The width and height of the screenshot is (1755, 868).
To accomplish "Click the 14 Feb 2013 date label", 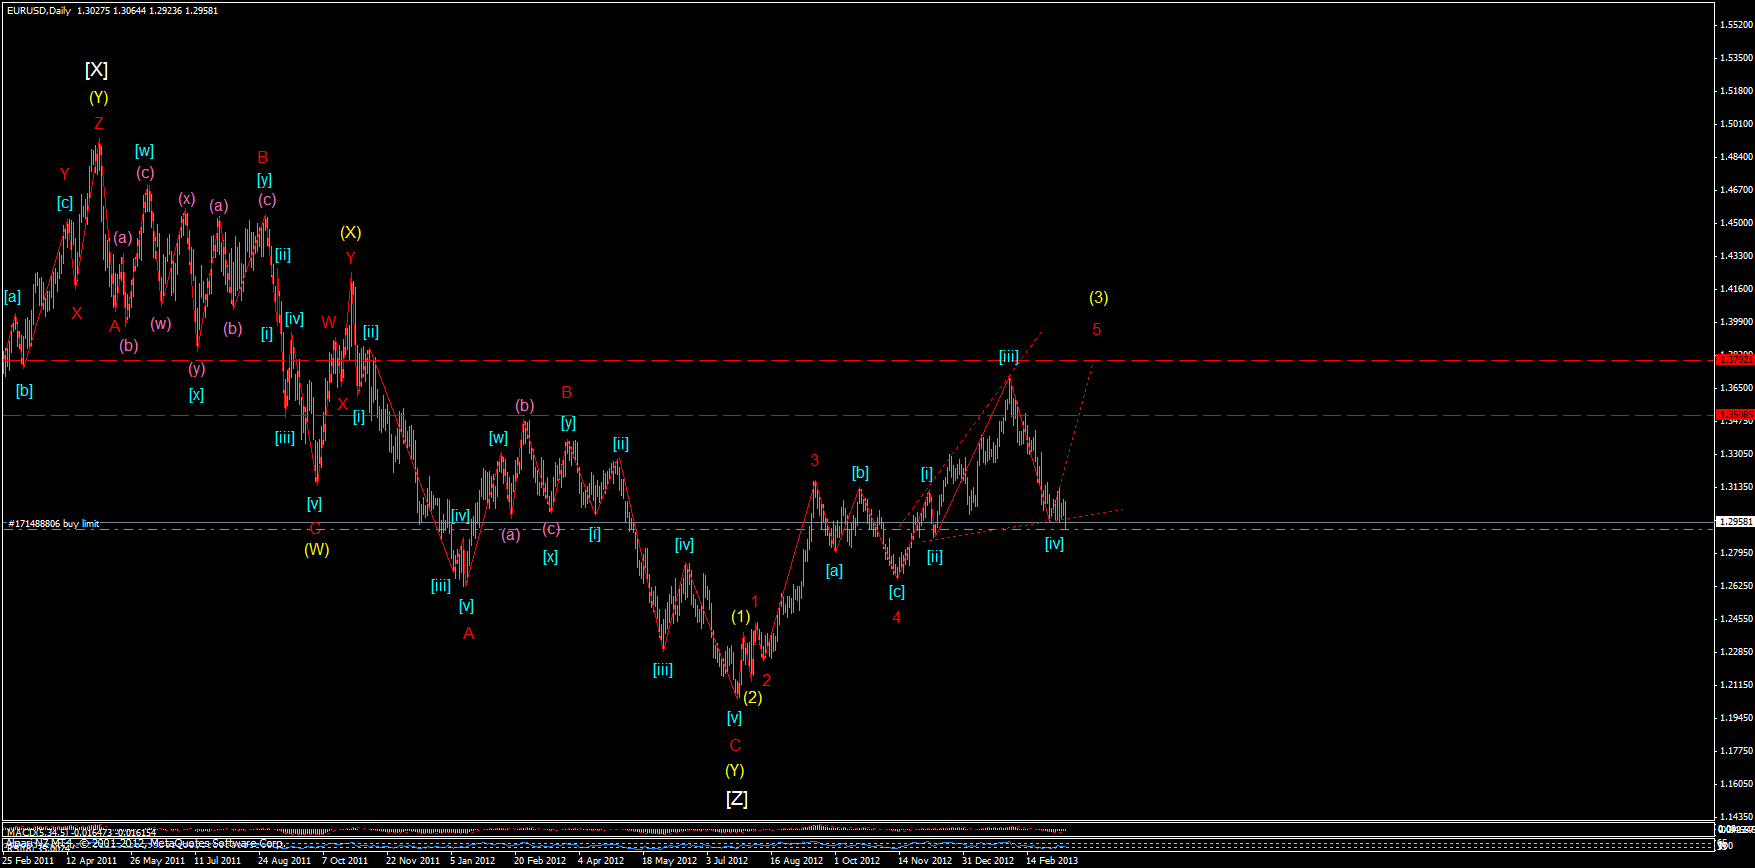I will point(1052,861).
